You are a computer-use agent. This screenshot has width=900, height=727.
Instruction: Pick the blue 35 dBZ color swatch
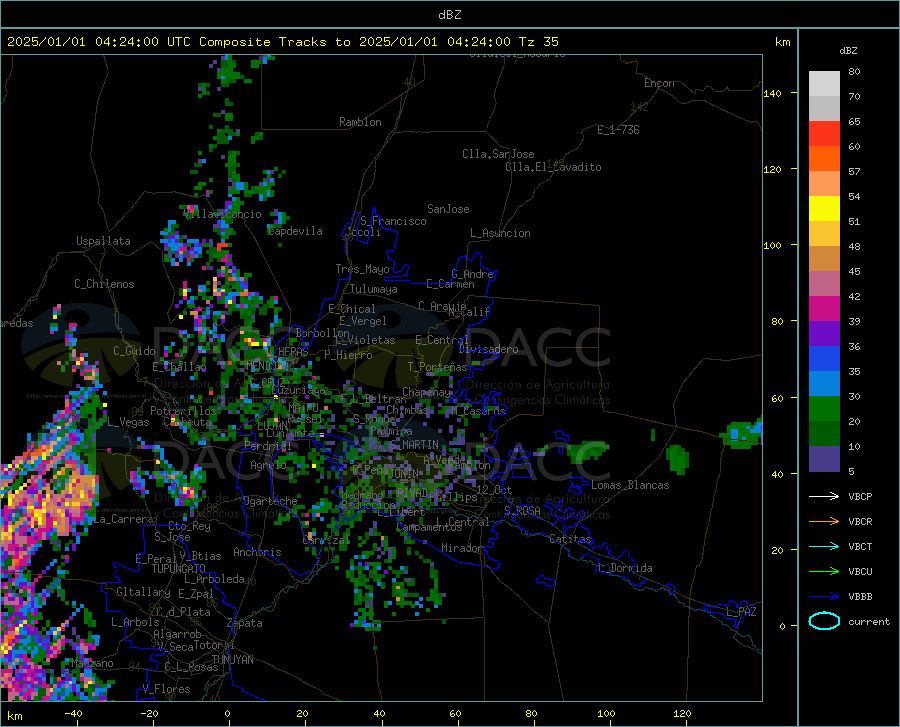[824, 359]
